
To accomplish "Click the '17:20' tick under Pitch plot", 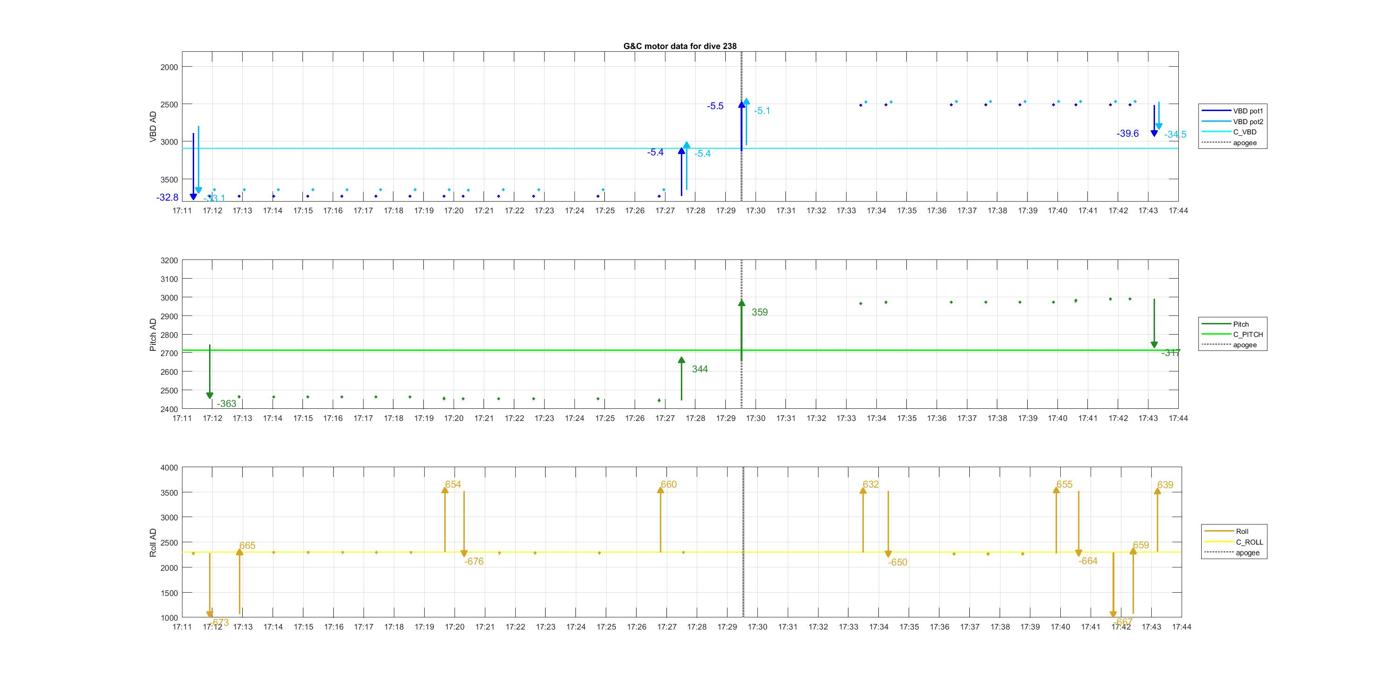I will coord(454,418).
